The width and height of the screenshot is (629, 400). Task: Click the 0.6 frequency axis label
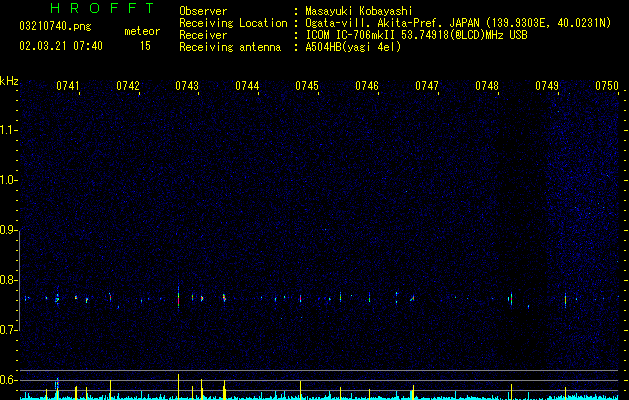8,380
